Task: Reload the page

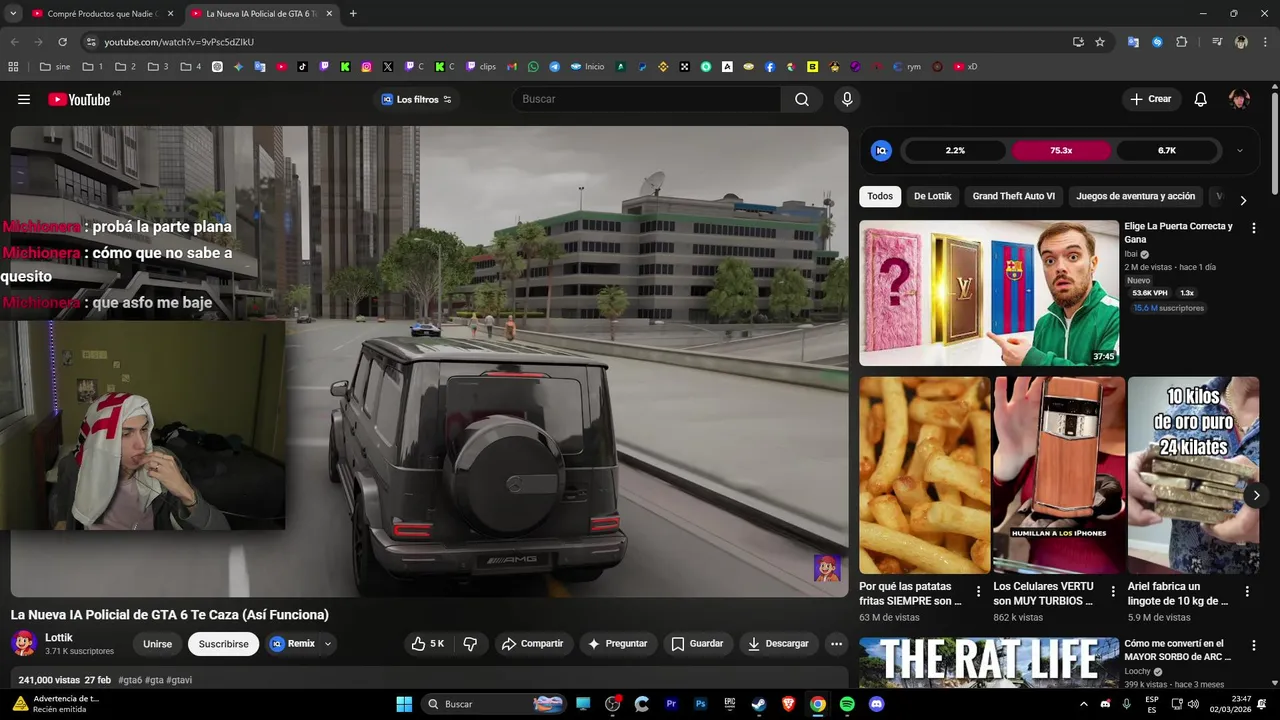Action: pyautogui.click(x=62, y=42)
